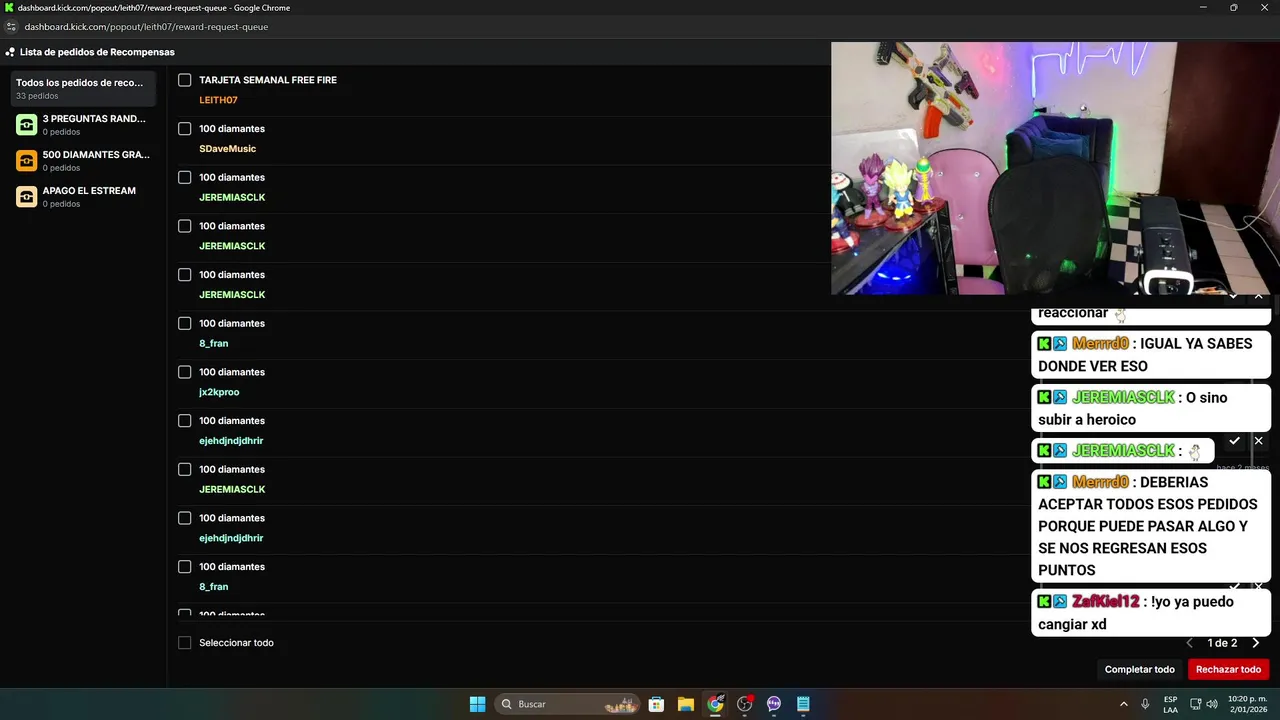Click the webcam preview of the room
The image size is (1280, 720).
(1055, 168)
